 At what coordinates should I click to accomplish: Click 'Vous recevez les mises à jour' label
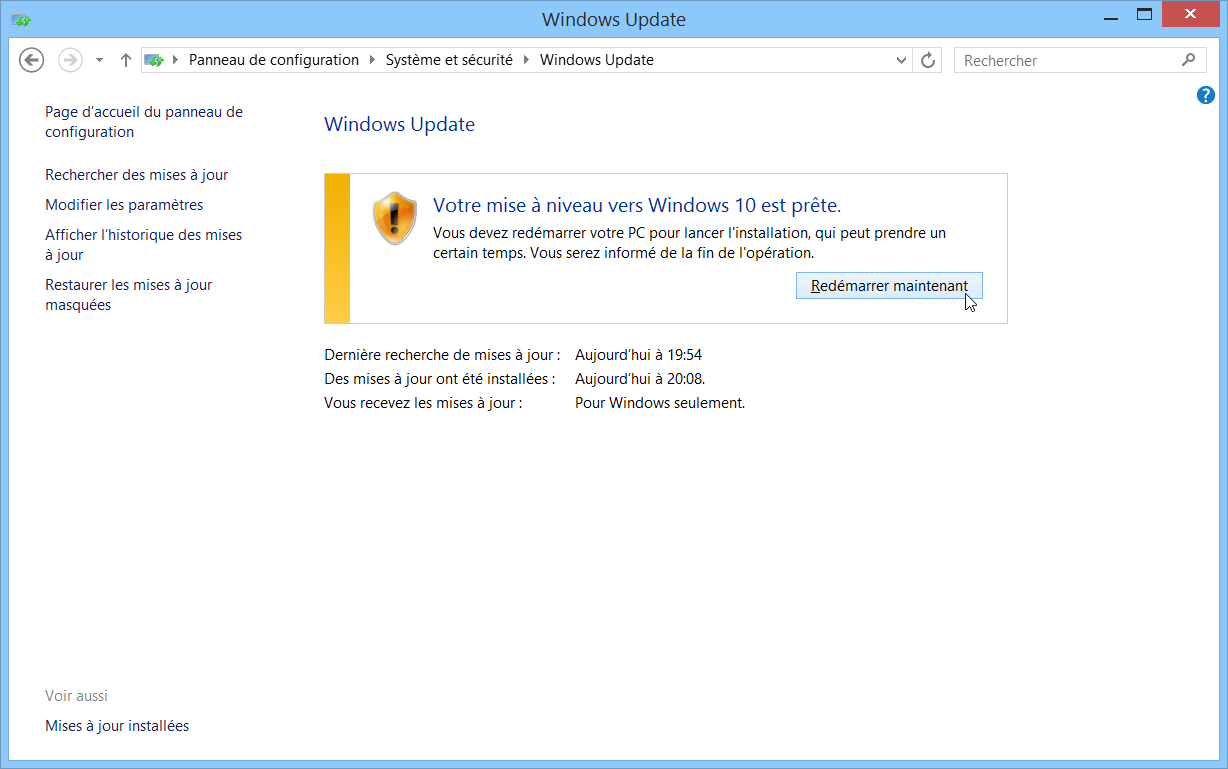pyautogui.click(x=424, y=403)
